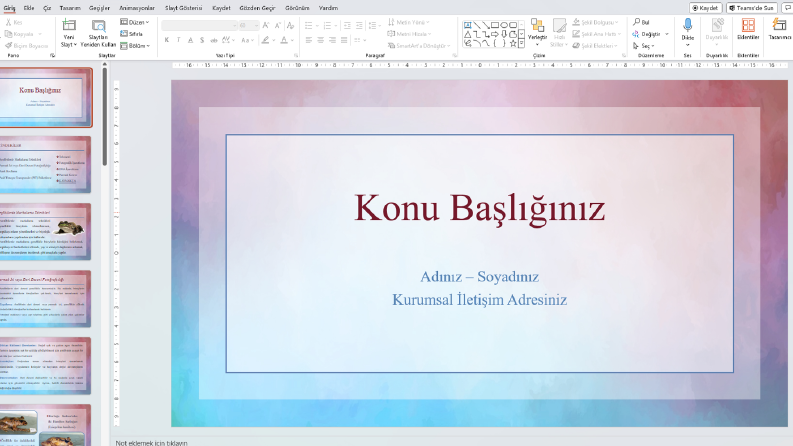The width and height of the screenshot is (793, 446).
Task: Select the oval shape in gallery
Action: click(x=504, y=25)
